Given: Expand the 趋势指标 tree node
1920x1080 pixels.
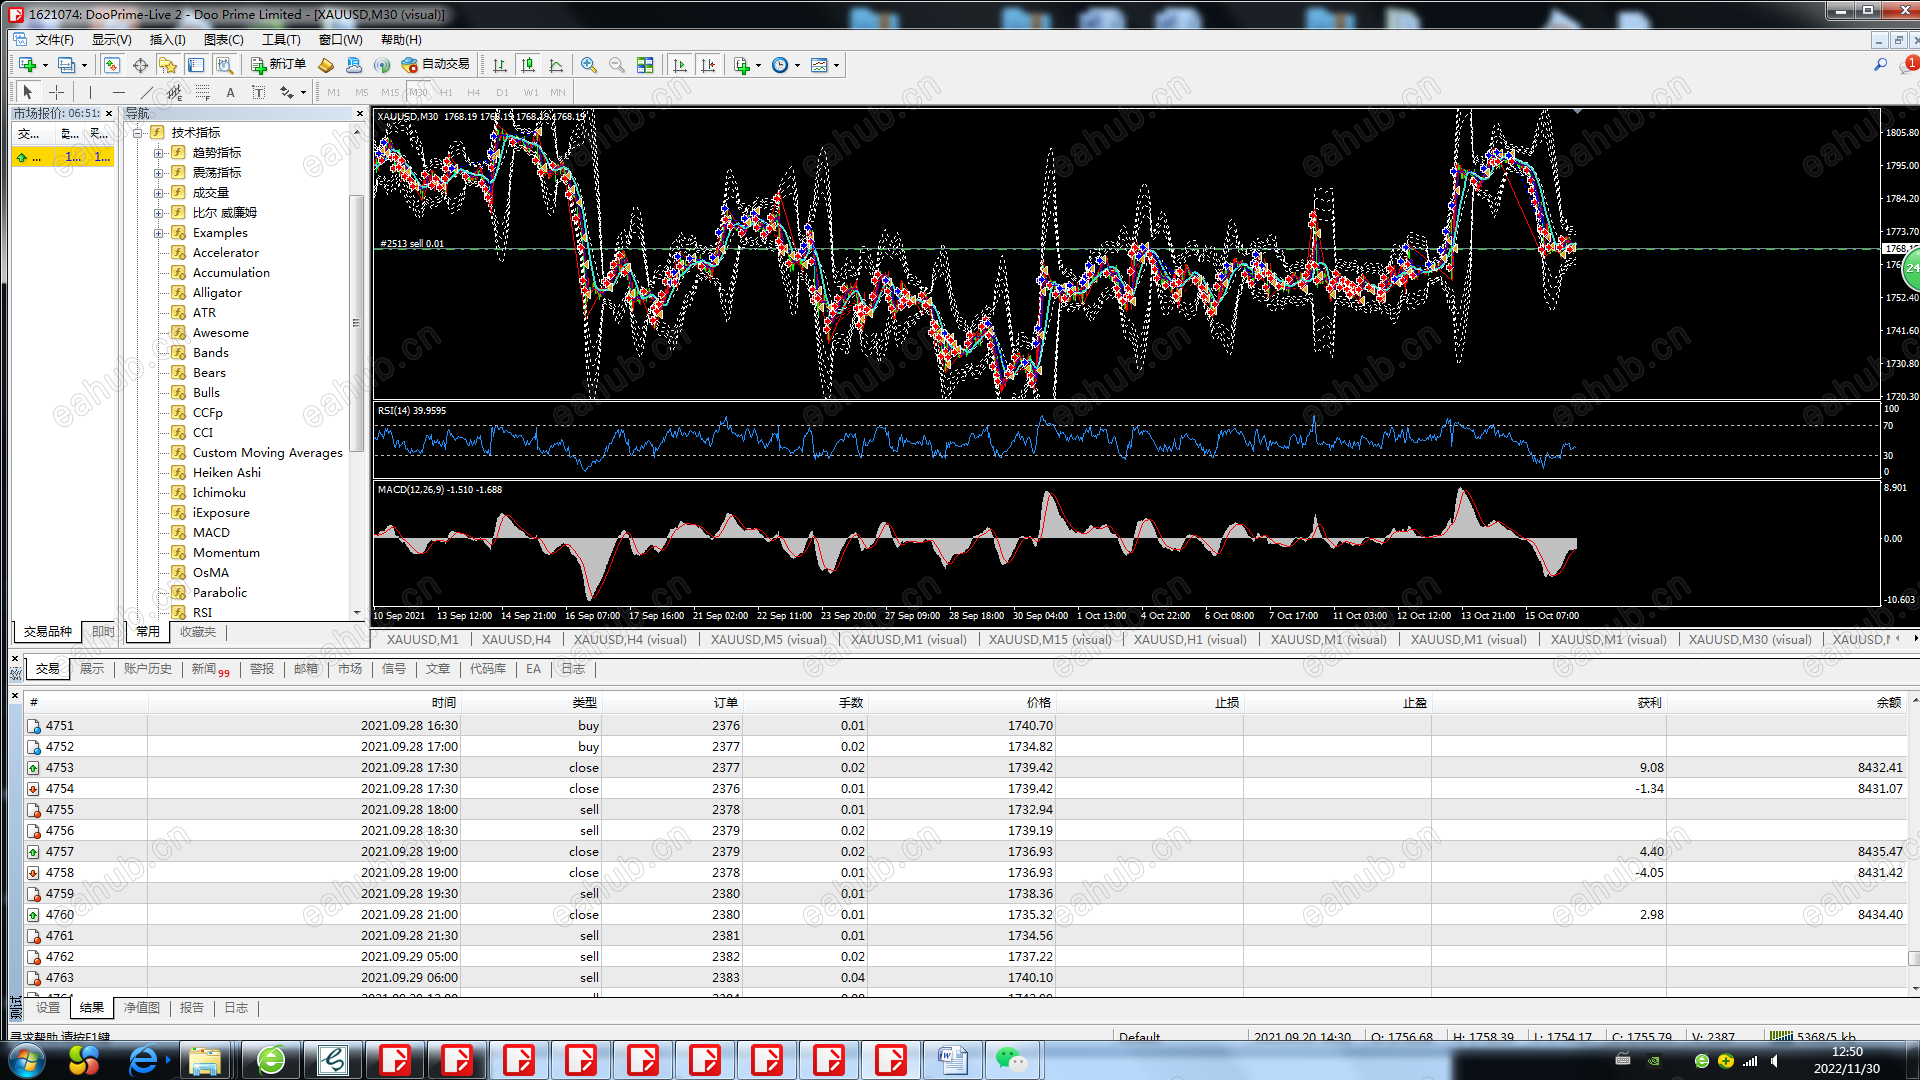Looking at the screenshot, I should tap(158, 153).
